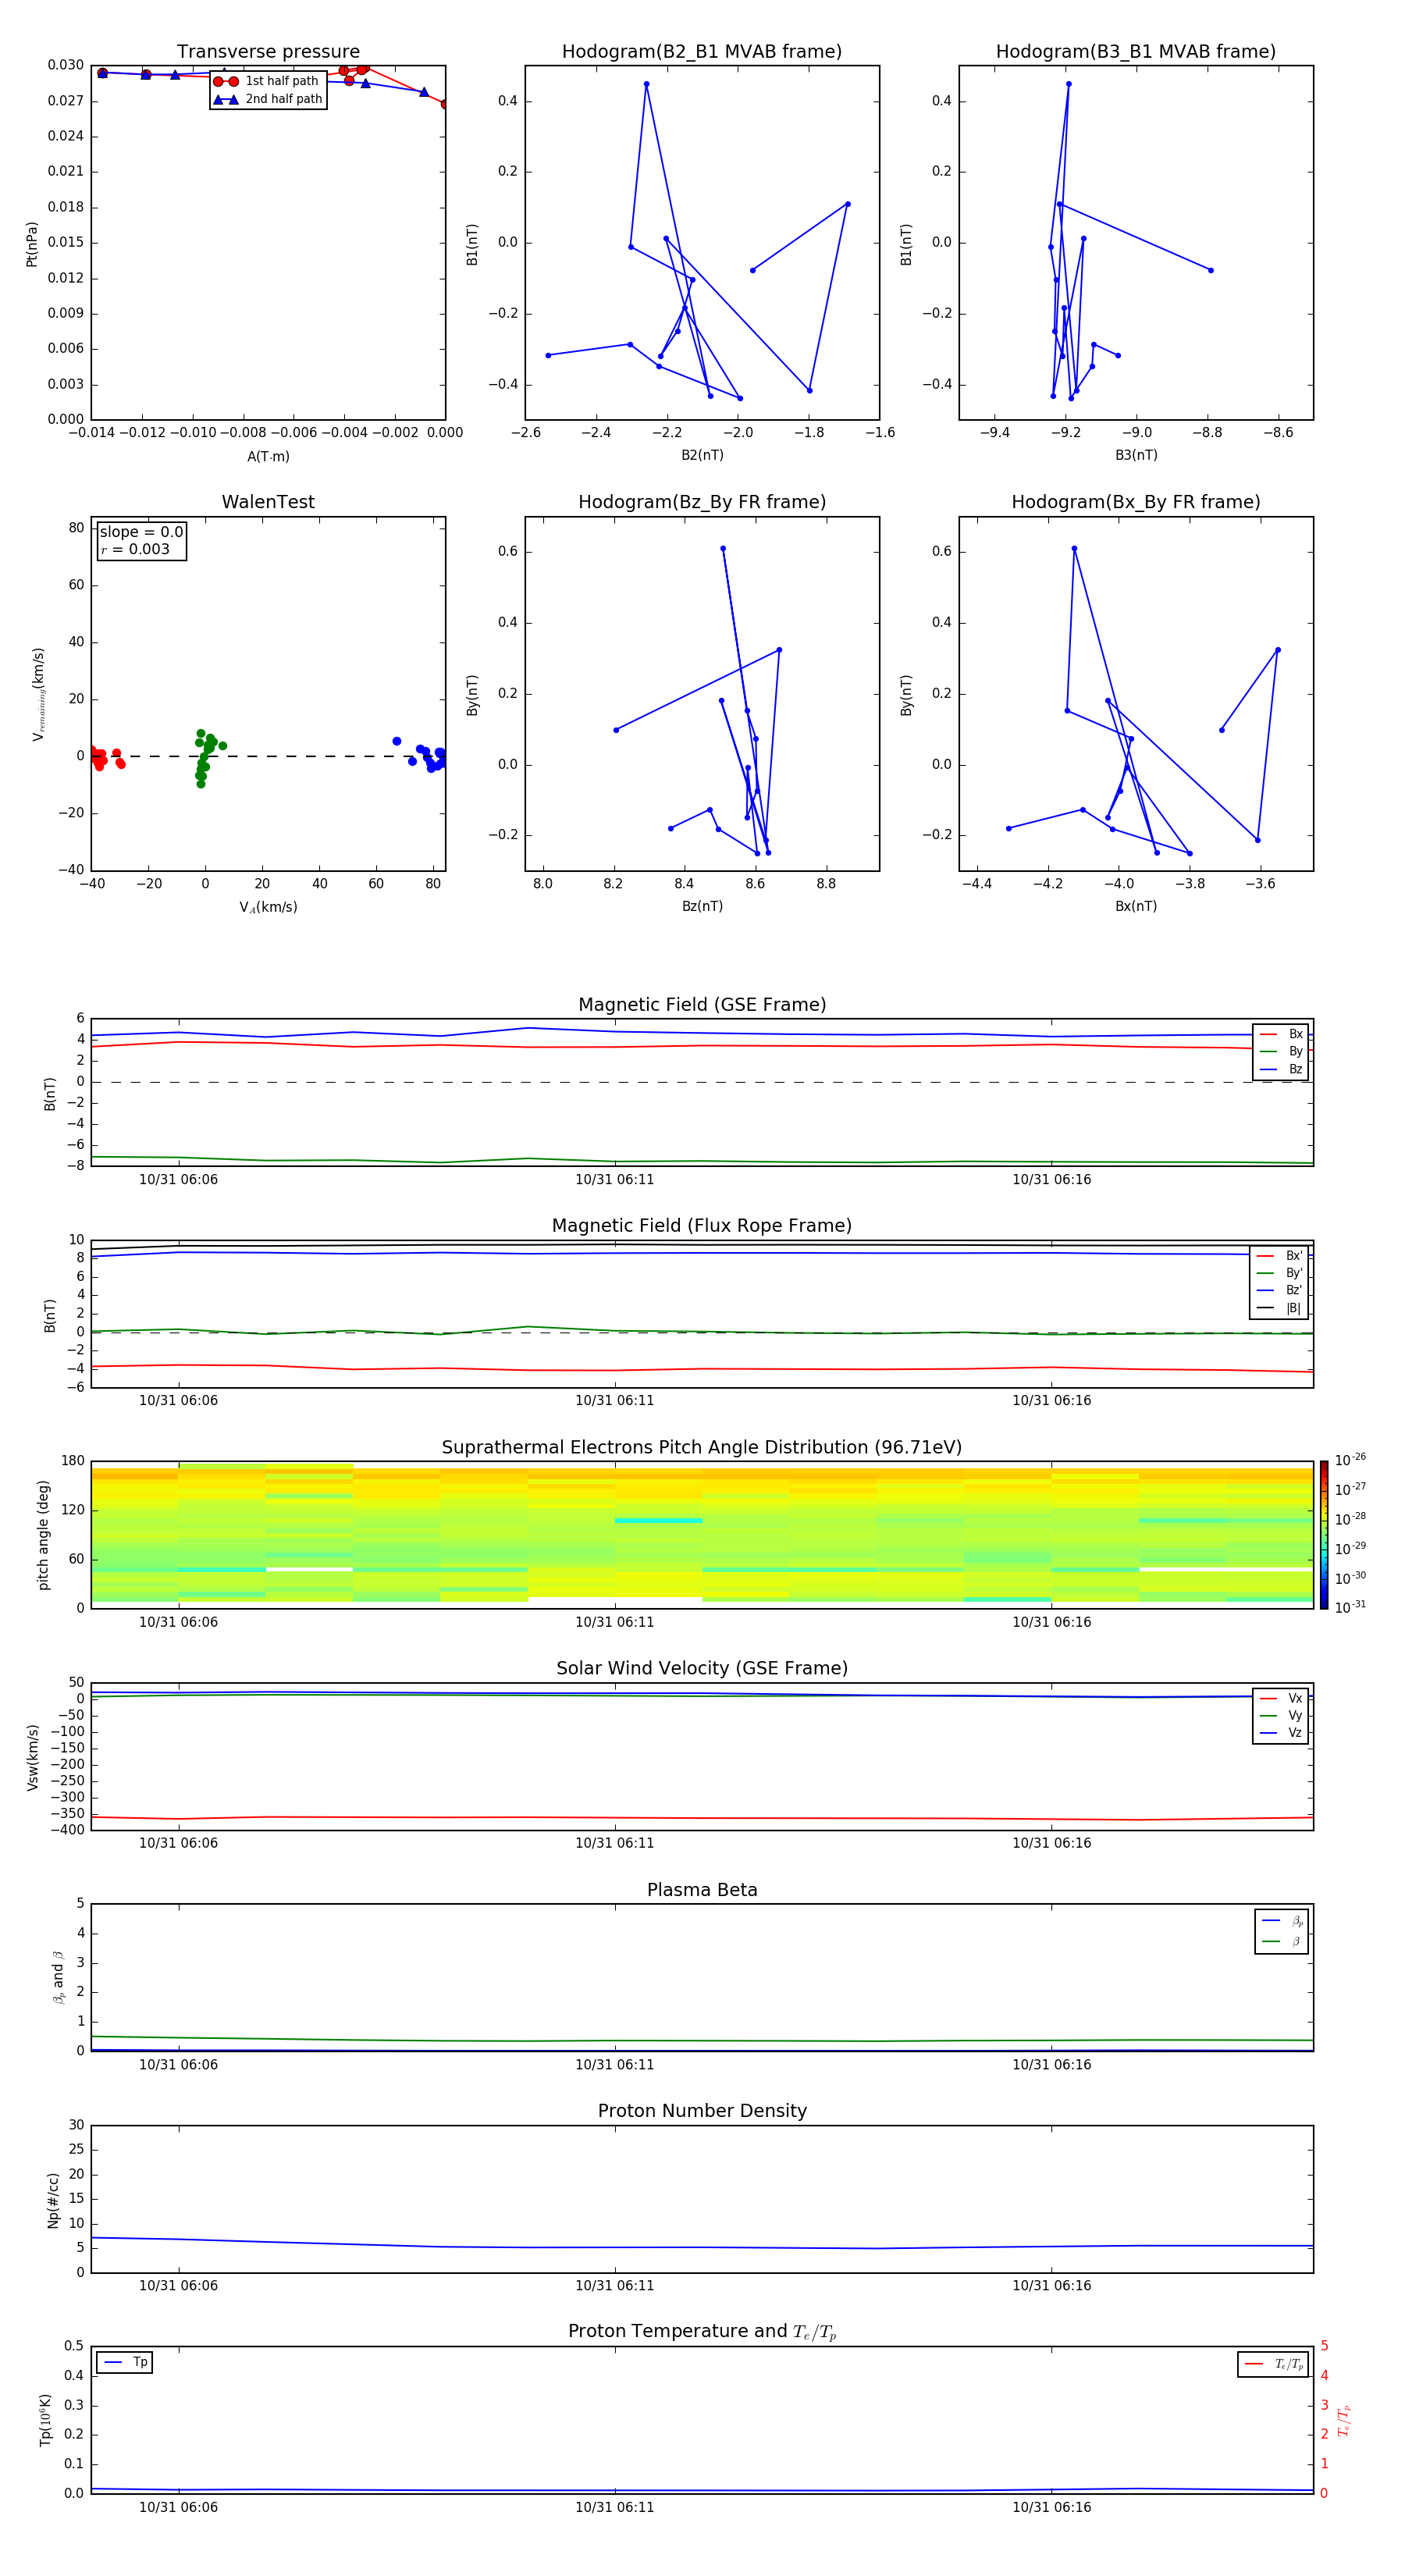Click the 'slope = 0.0' annotation
This screenshot has height=2576, width=1405.
coord(141,532)
